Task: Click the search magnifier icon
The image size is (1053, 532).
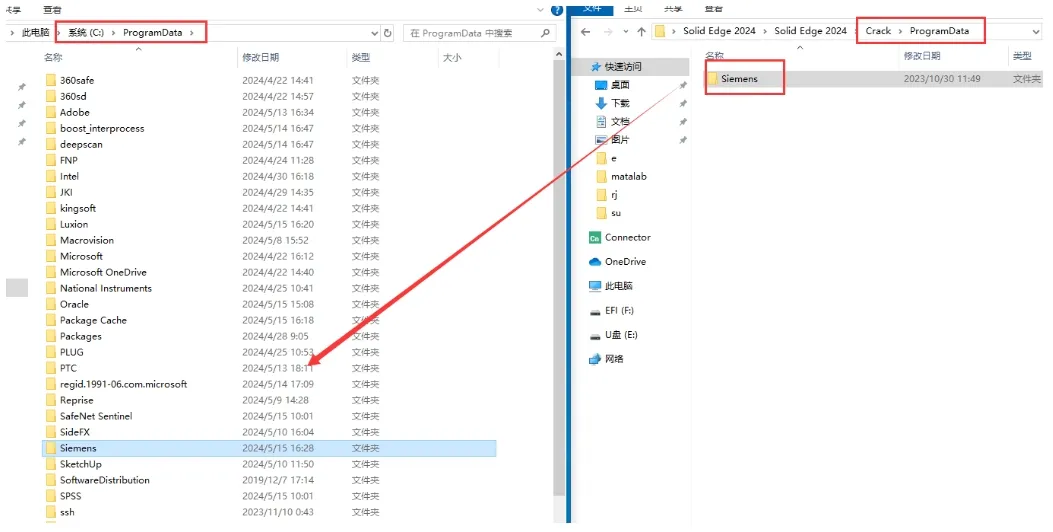Action: [x=545, y=33]
